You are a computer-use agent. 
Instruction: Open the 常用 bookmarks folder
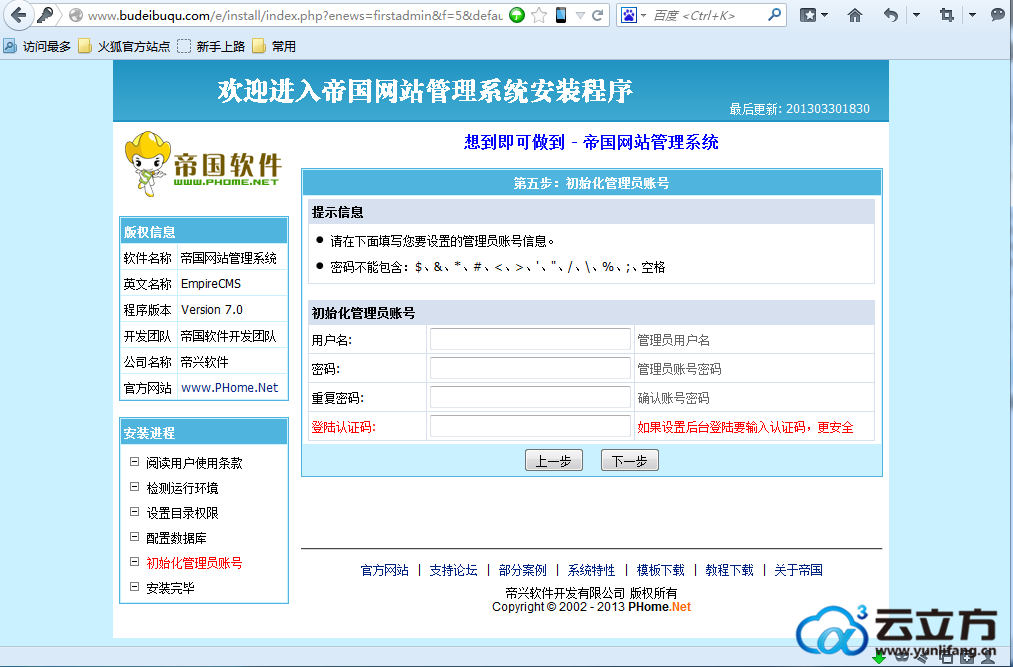click(274, 47)
